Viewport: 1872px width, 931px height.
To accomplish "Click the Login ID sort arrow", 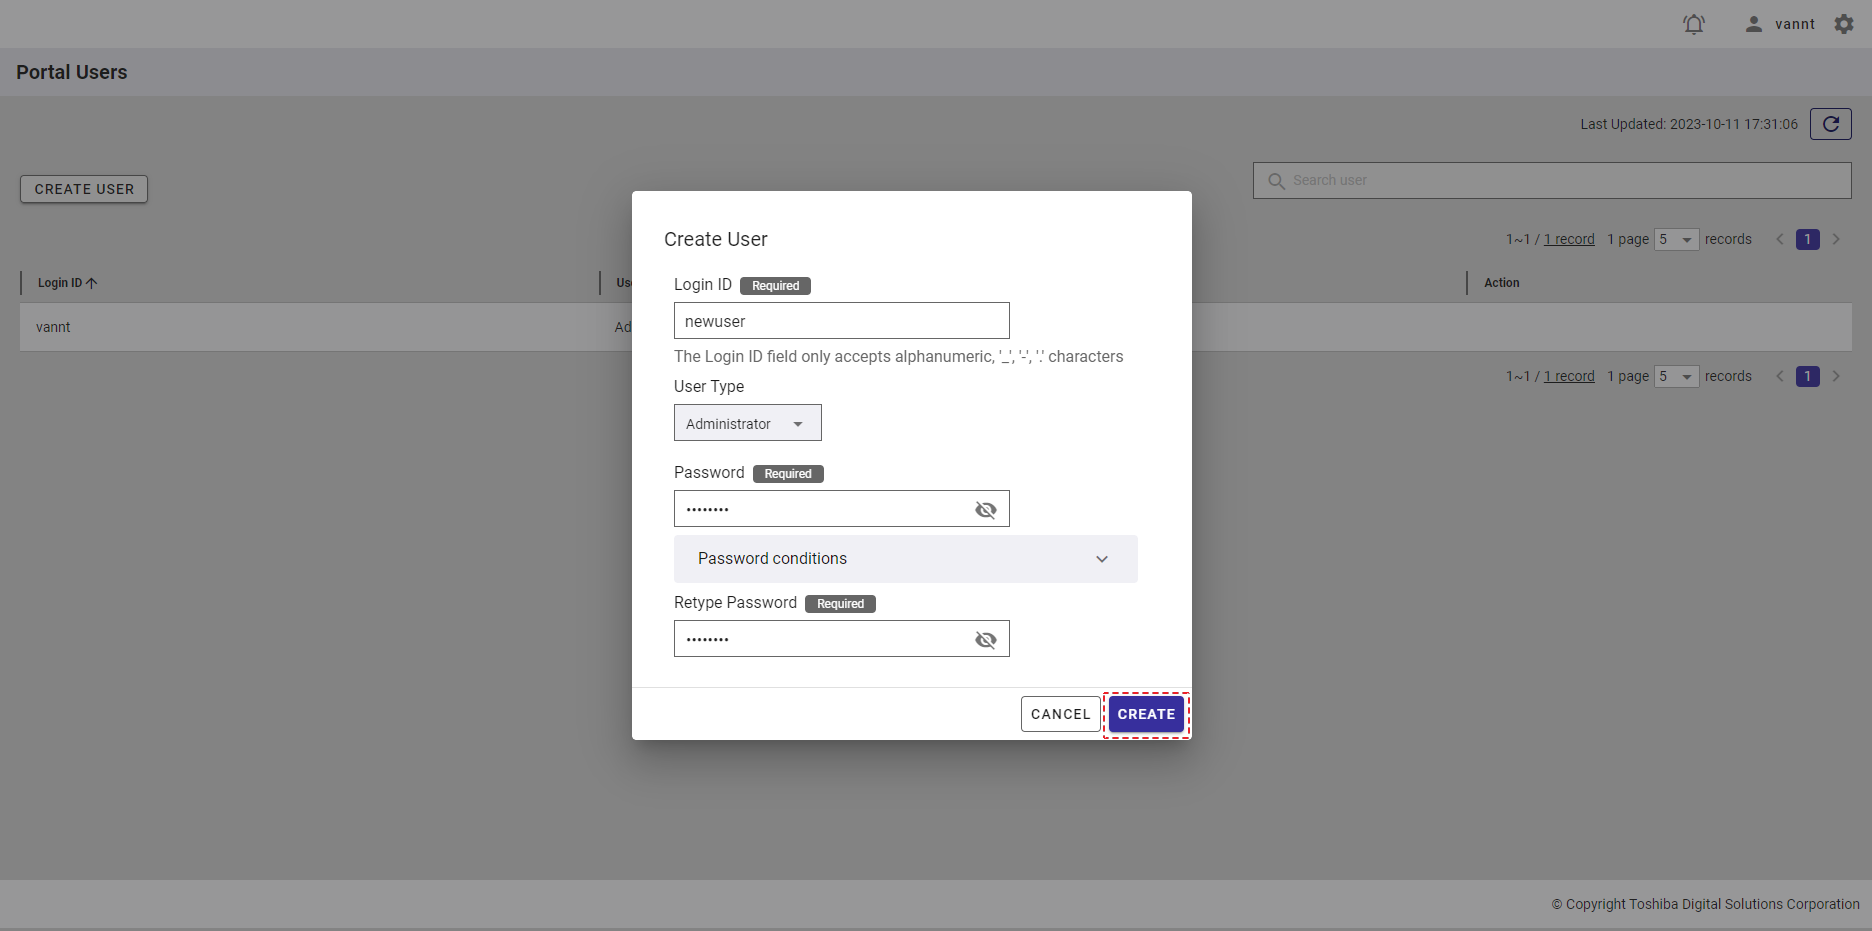I will (92, 284).
